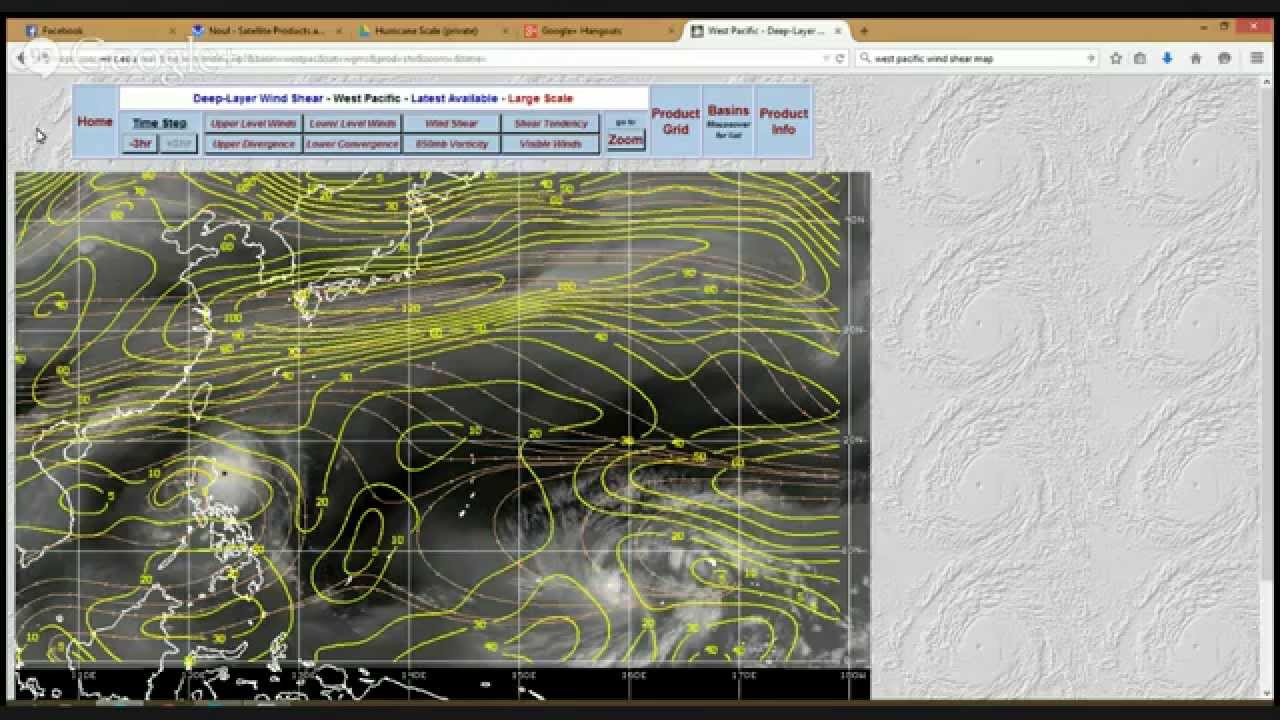Click the Google+ Hangouts tab favicon

tap(532, 31)
